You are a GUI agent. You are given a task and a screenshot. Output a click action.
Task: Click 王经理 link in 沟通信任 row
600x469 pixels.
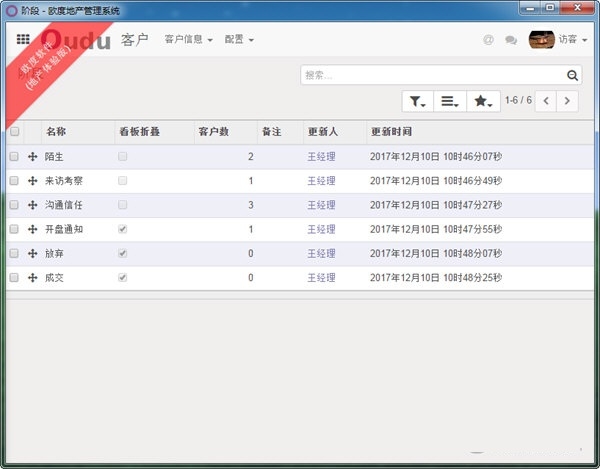point(321,205)
